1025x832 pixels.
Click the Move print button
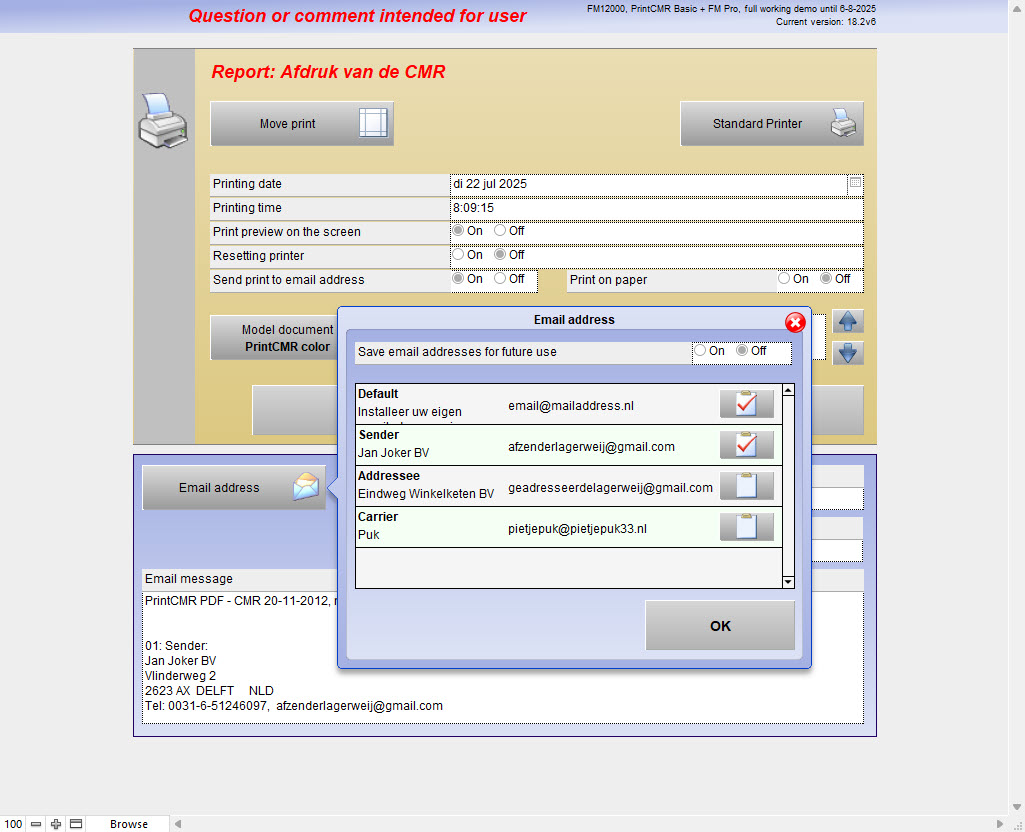[x=301, y=124]
